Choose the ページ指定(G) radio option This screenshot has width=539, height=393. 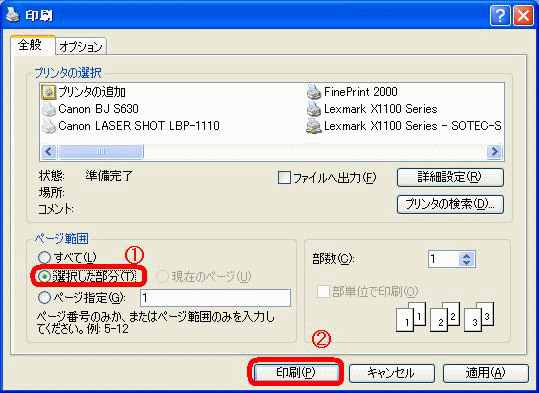(44, 298)
